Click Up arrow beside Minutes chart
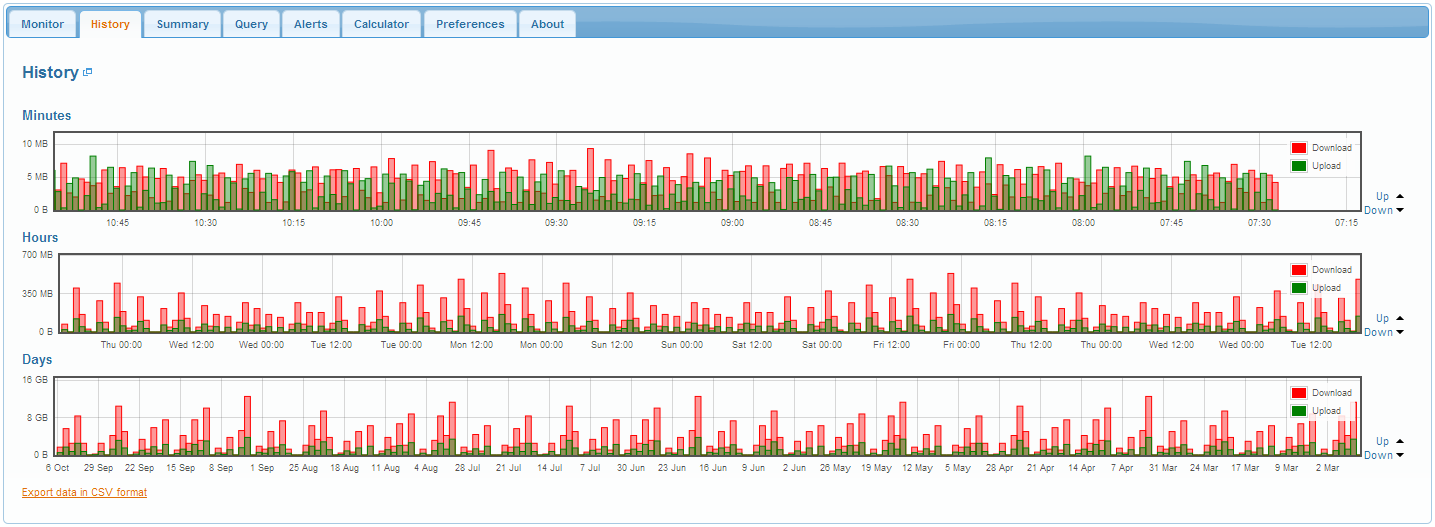1435x527 pixels. pos(1399,196)
